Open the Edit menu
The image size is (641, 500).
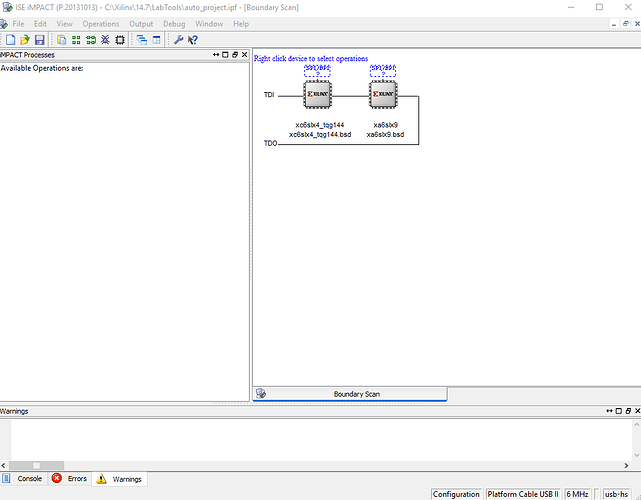click(x=40, y=24)
